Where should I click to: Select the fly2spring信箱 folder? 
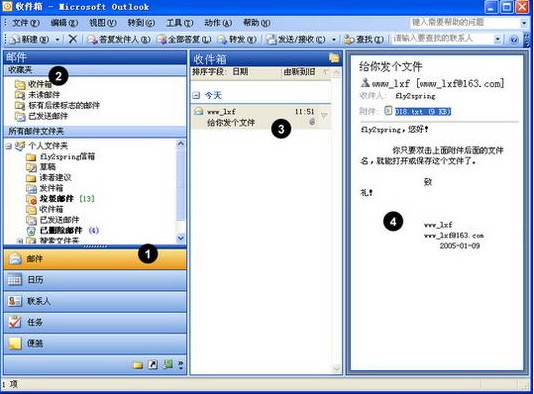pos(61,156)
